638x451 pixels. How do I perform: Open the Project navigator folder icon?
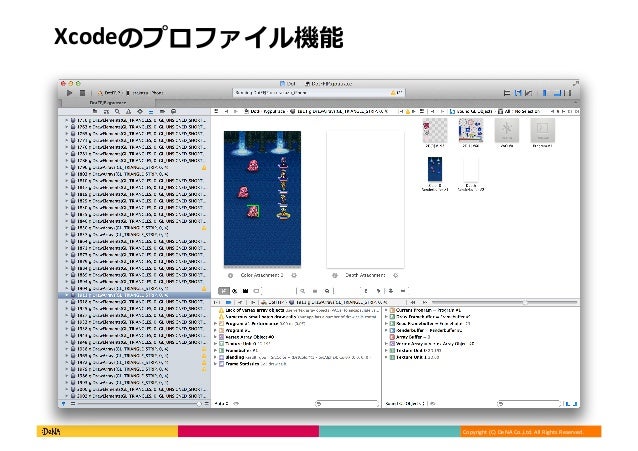pyautogui.click(x=95, y=111)
